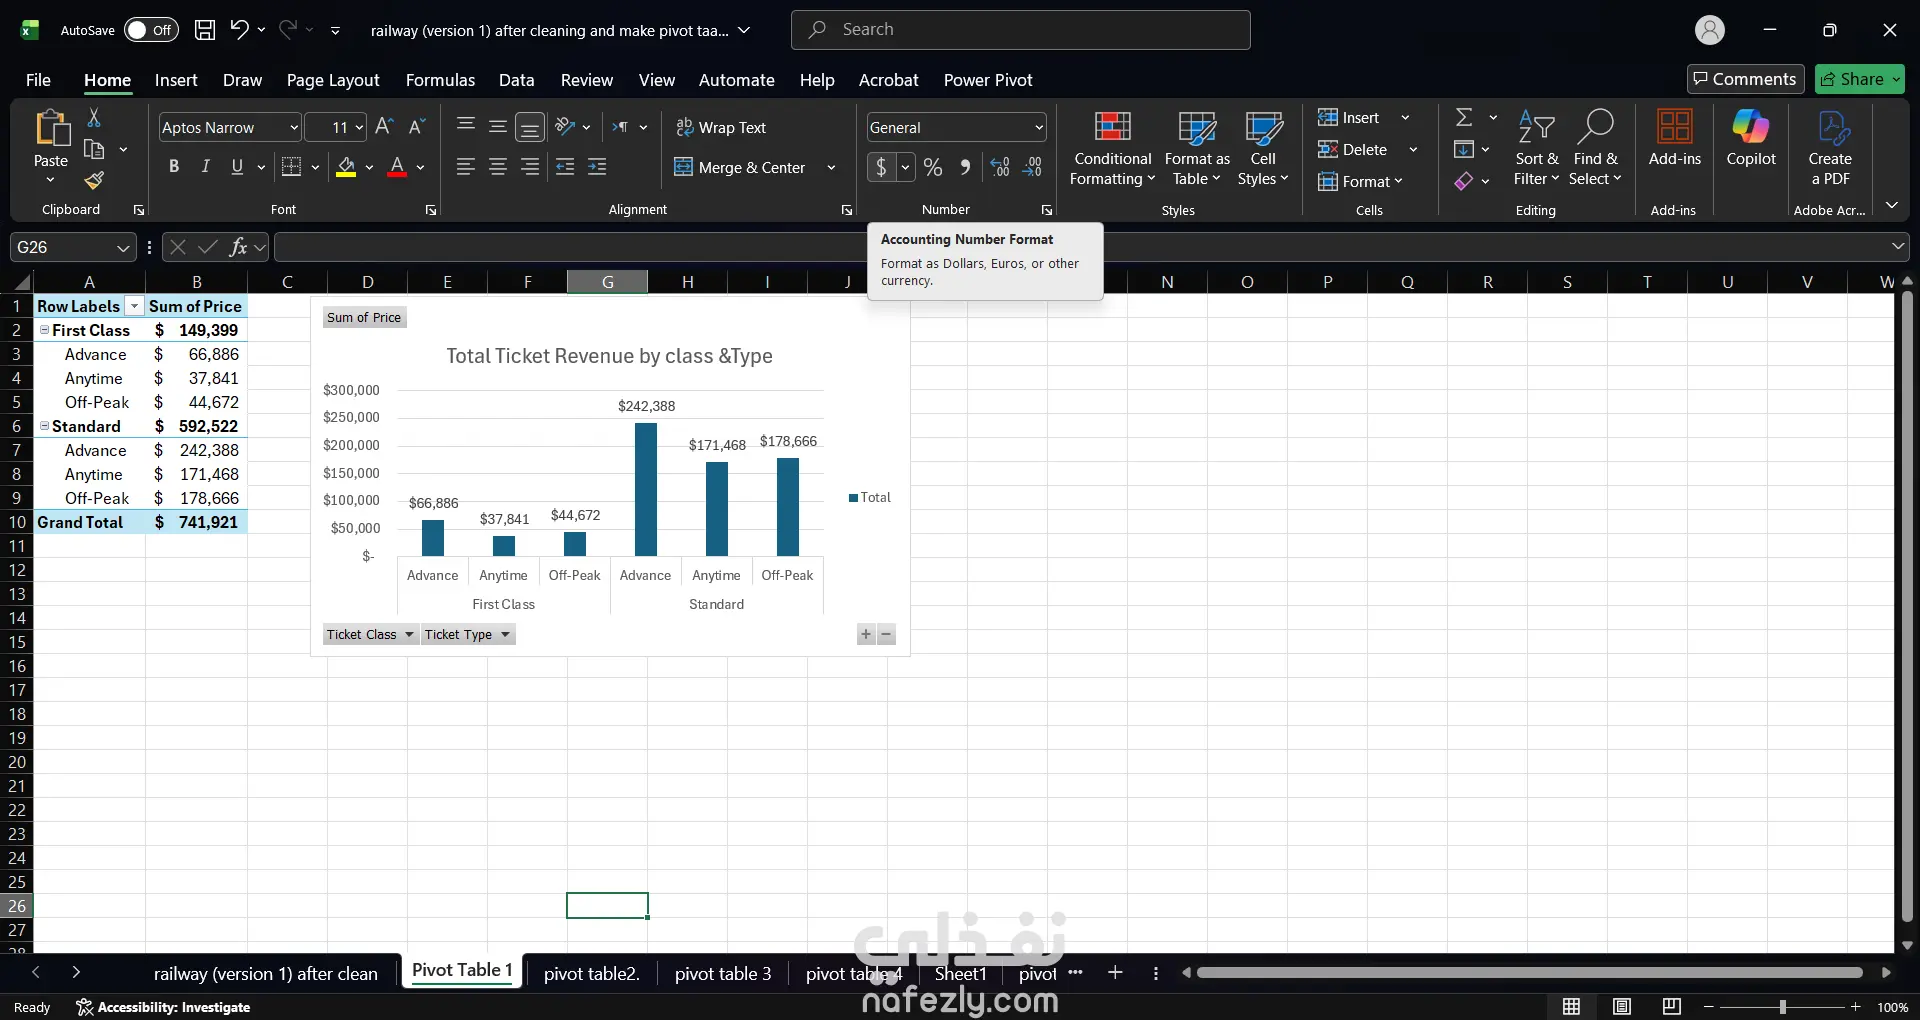Open Merge & Center dropdown arrow

click(831, 168)
